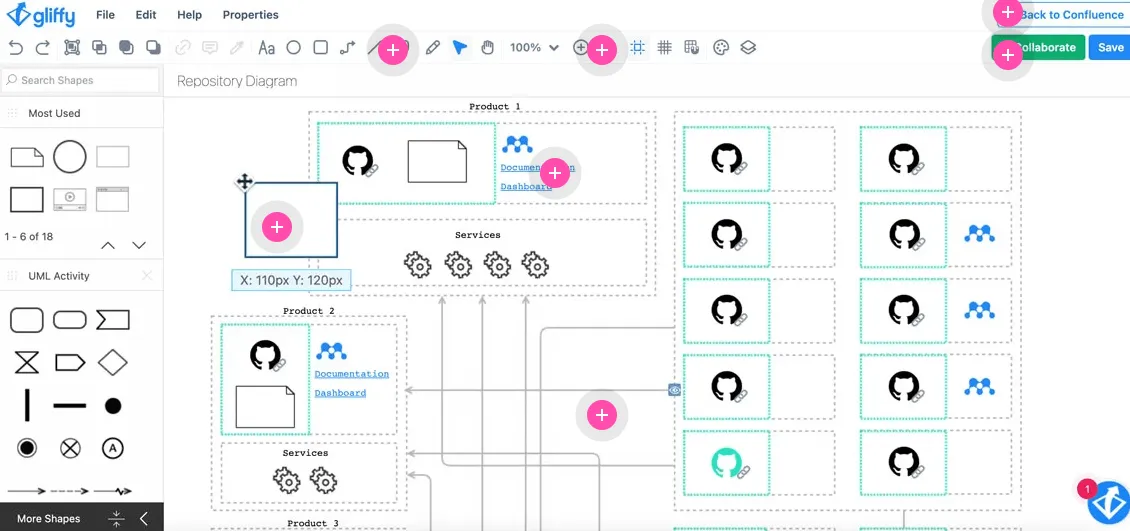Select the ellipse shape tool in toolbar
This screenshot has width=1130, height=531.
[293, 48]
